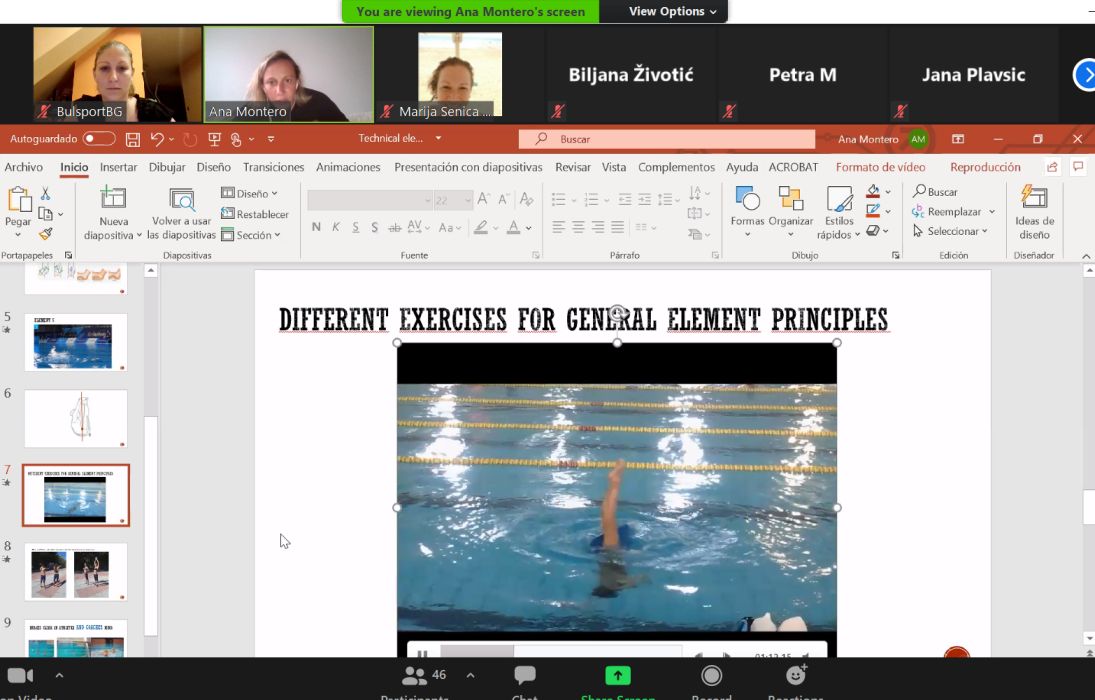Open the Diseño layout dropdown in Diapositivas group
This screenshot has width=1095, height=700.
point(250,194)
